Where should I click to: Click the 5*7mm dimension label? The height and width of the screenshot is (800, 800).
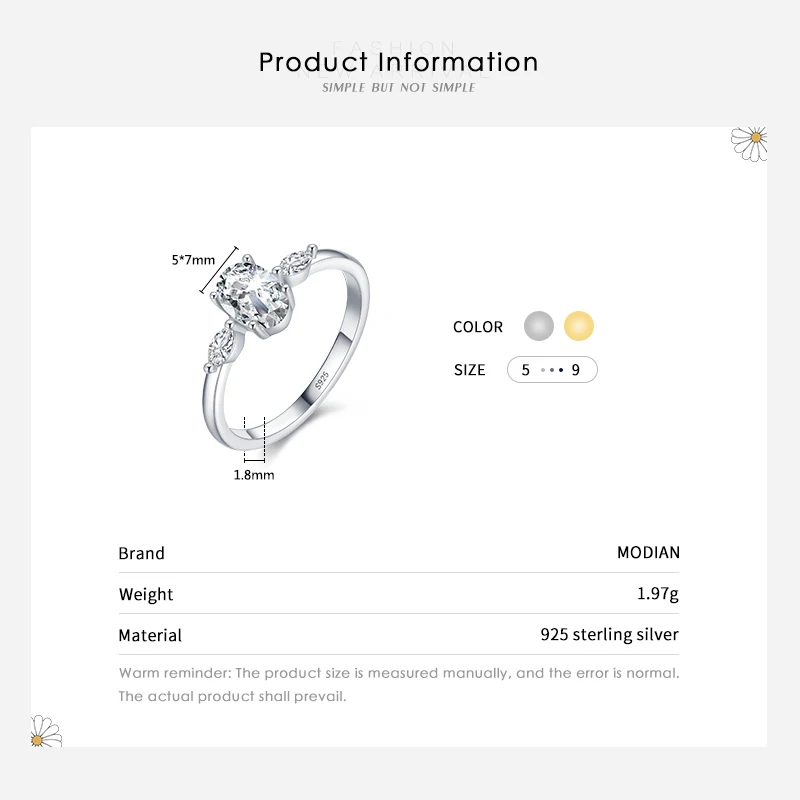(193, 260)
